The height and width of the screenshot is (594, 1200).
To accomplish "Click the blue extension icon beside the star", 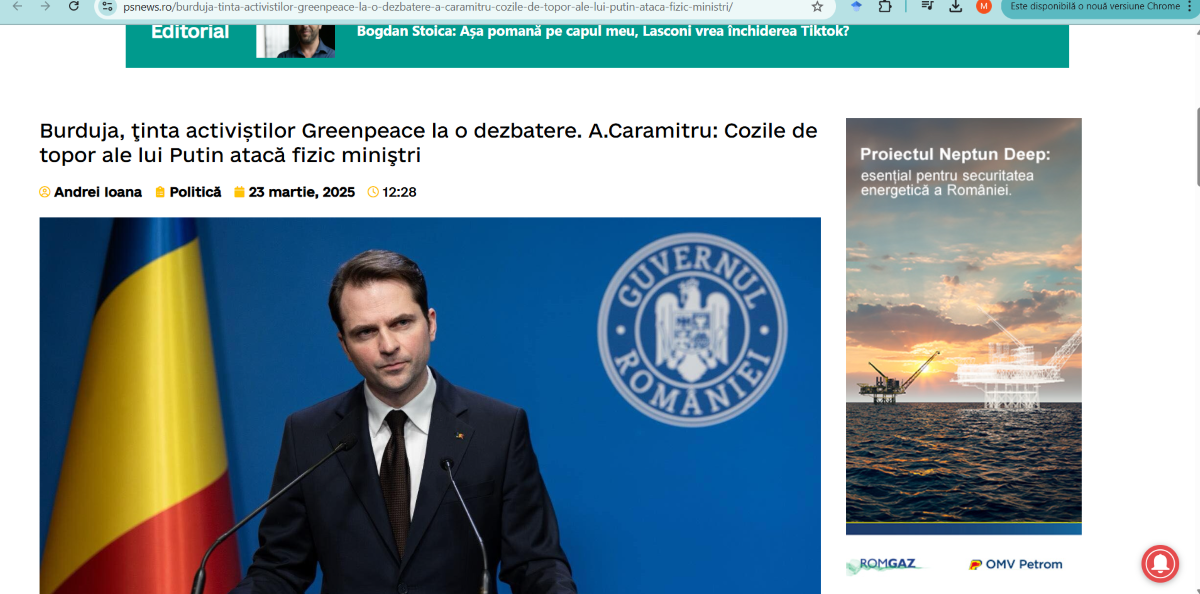I will tap(855, 6).
